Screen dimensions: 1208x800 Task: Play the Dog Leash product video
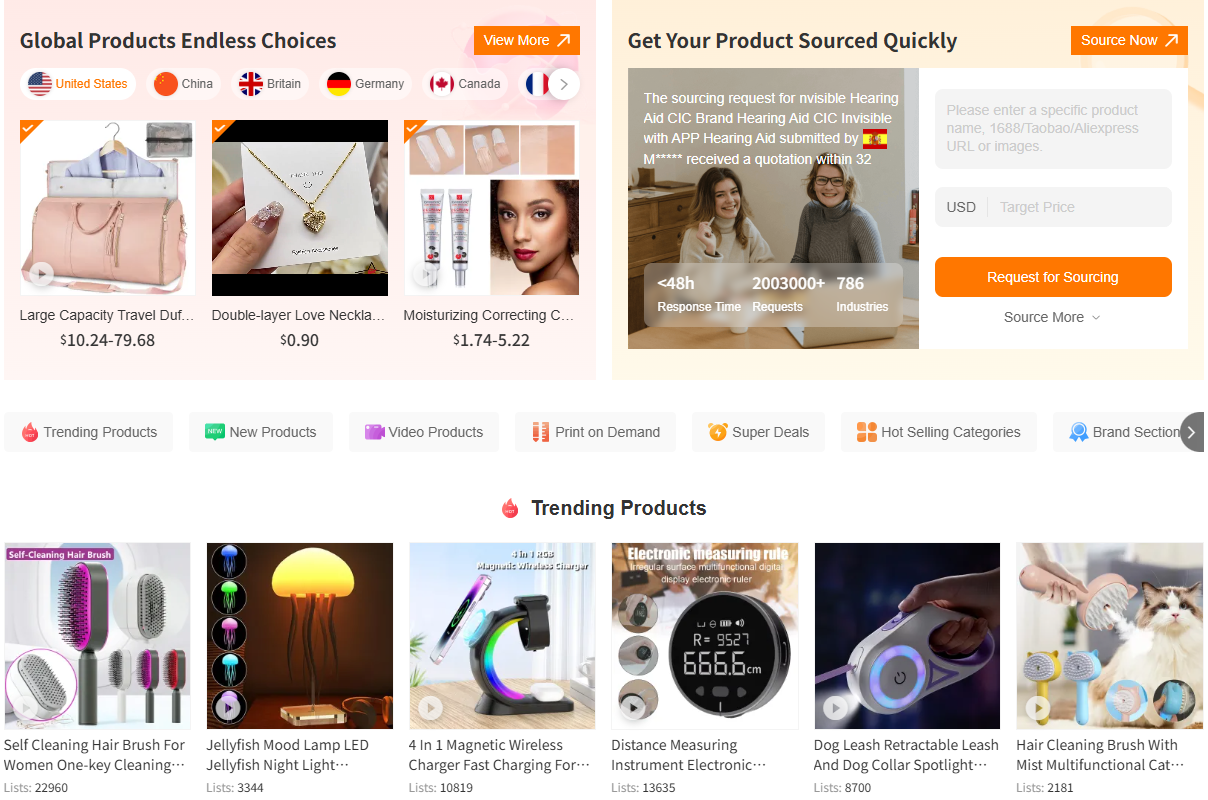836,707
